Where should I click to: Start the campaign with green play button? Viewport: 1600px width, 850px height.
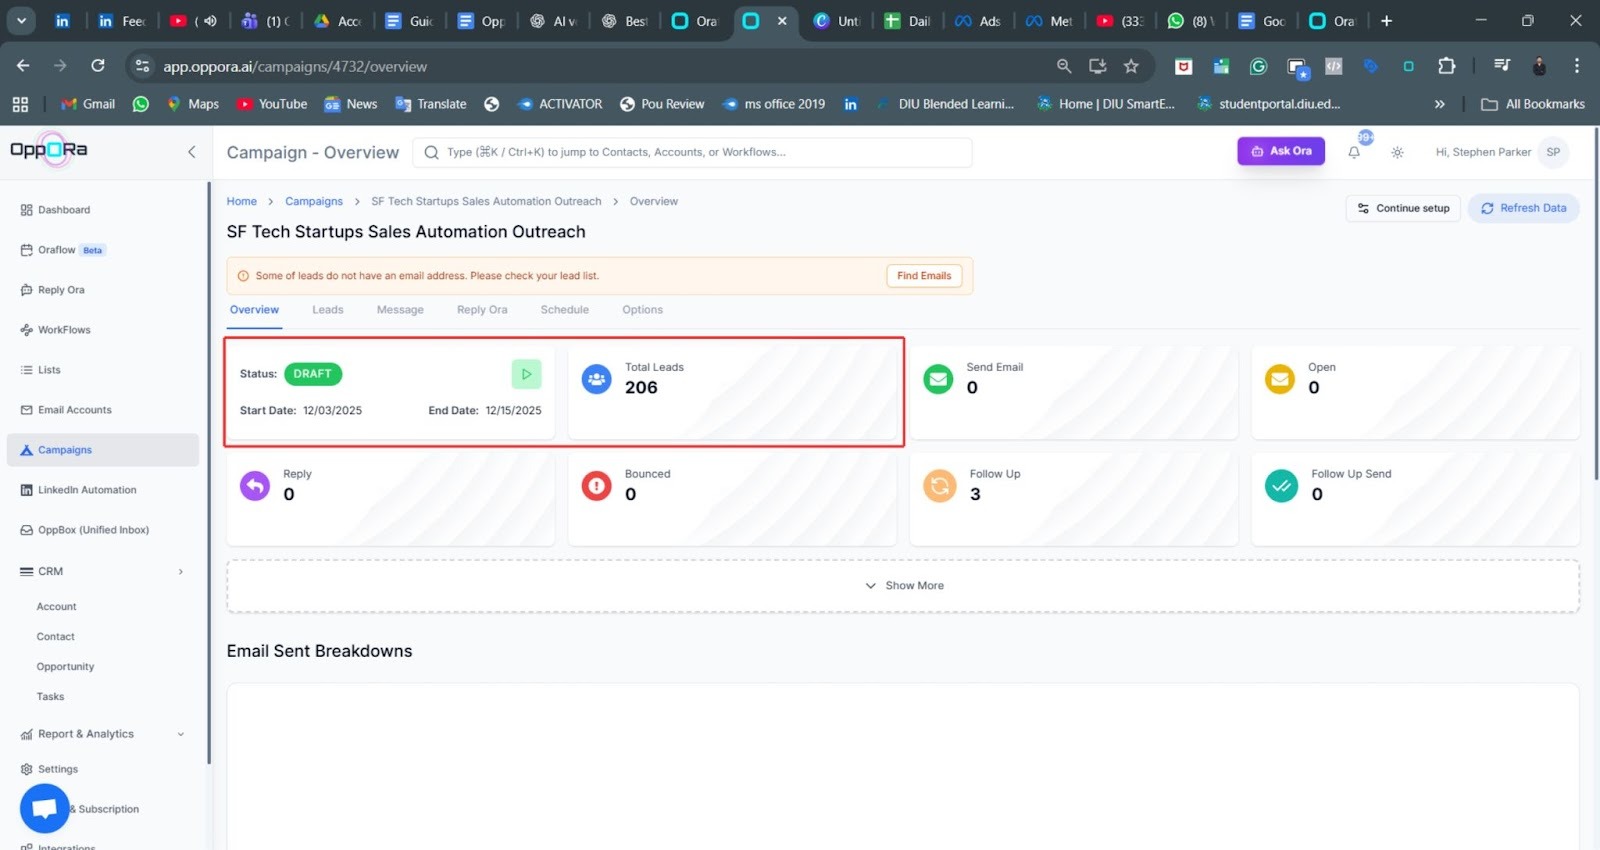(526, 374)
